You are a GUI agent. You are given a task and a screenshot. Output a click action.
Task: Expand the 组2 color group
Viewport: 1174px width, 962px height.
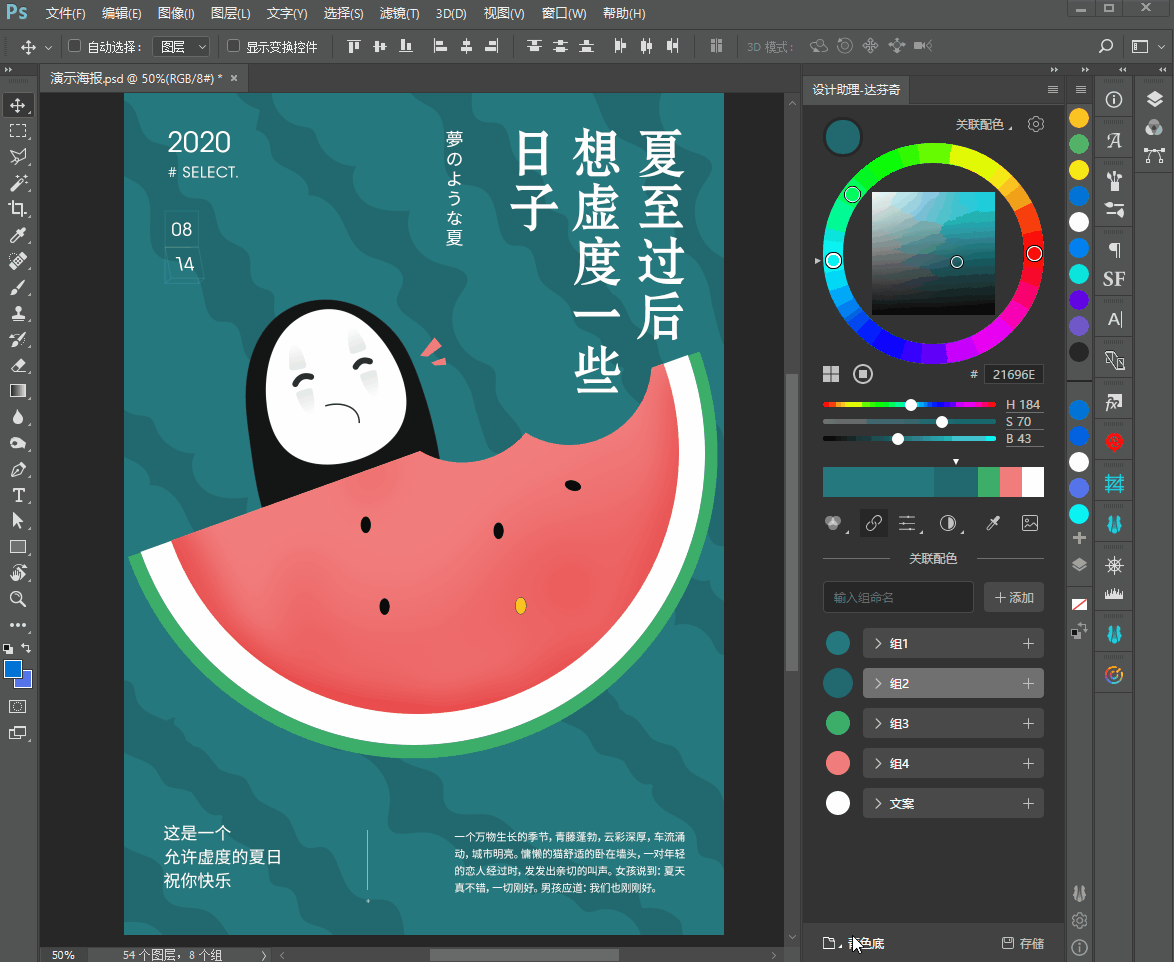point(878,684)
